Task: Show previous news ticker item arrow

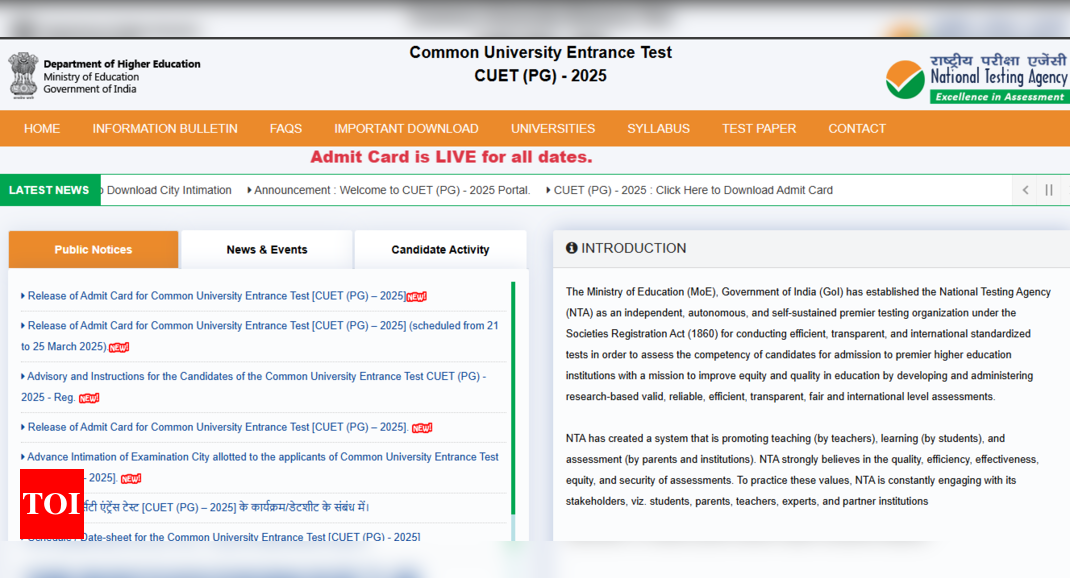Action: coord(1025,190)
